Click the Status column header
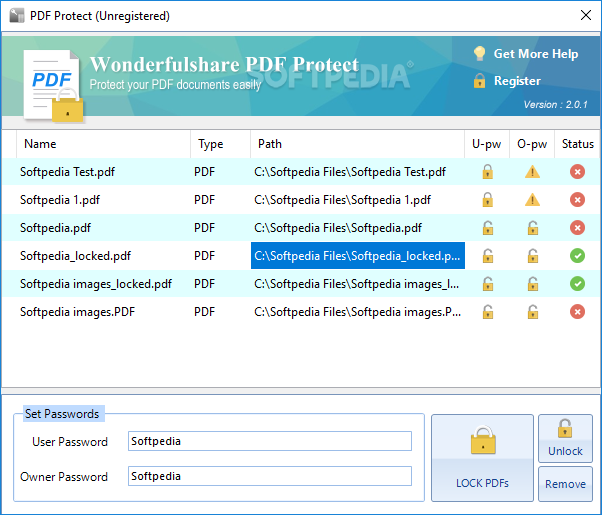 [577, 144]
